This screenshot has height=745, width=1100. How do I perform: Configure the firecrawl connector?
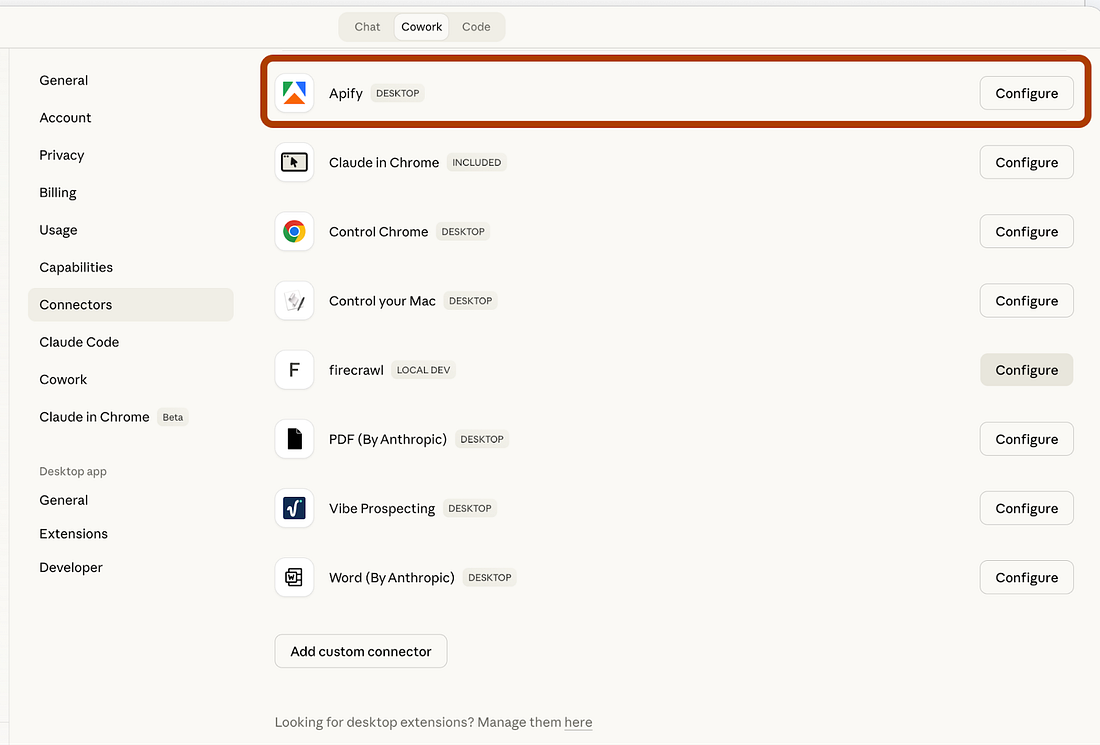point(1026,369)
